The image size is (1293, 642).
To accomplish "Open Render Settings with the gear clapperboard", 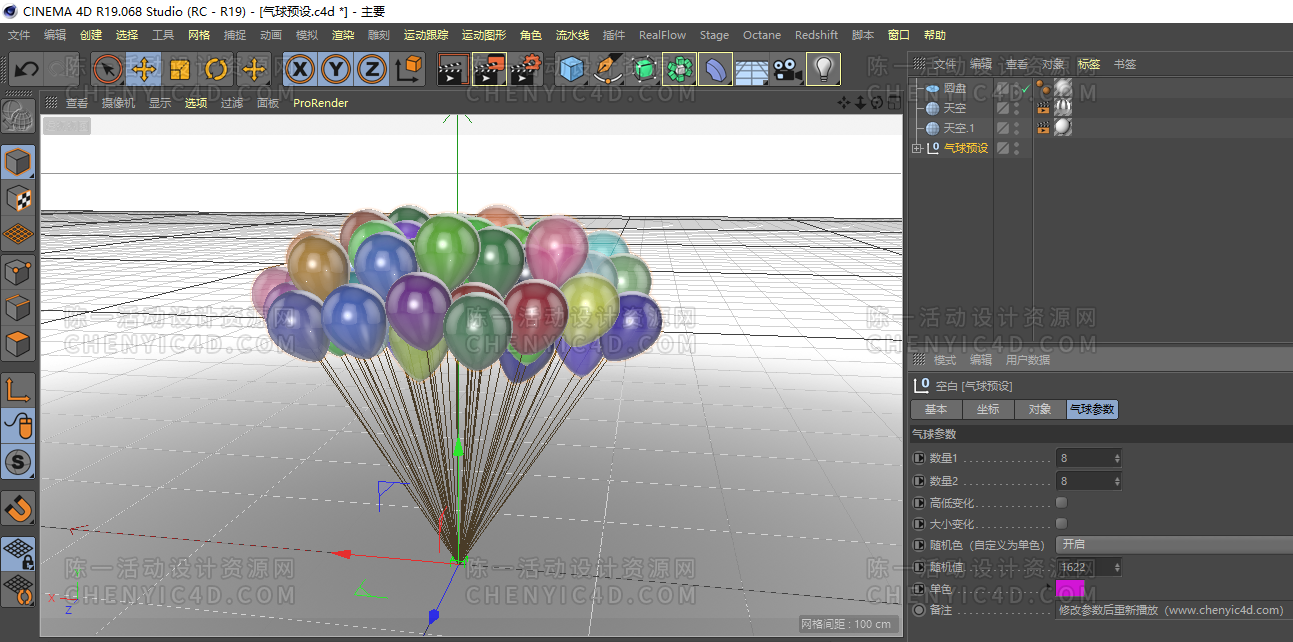I will click(526, 69).
